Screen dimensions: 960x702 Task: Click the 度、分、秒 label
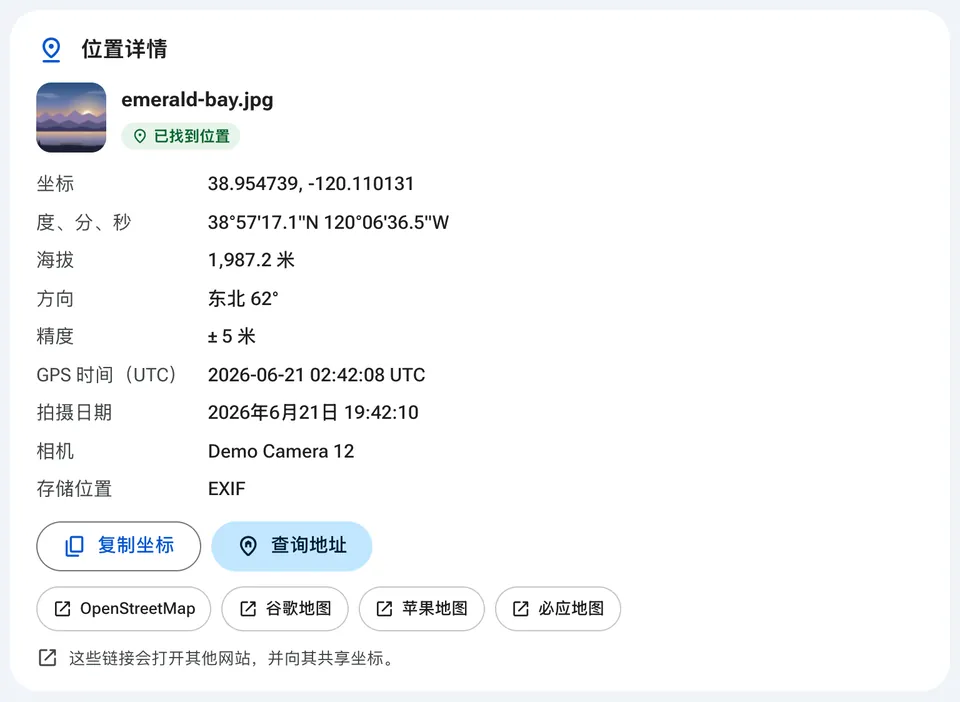coord(84,222)
